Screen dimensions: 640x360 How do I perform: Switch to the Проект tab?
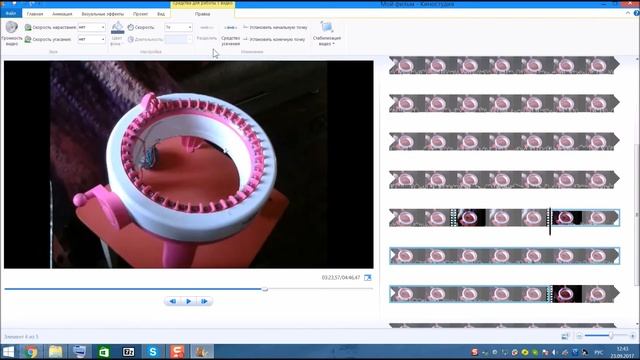[x=140, y=14]
